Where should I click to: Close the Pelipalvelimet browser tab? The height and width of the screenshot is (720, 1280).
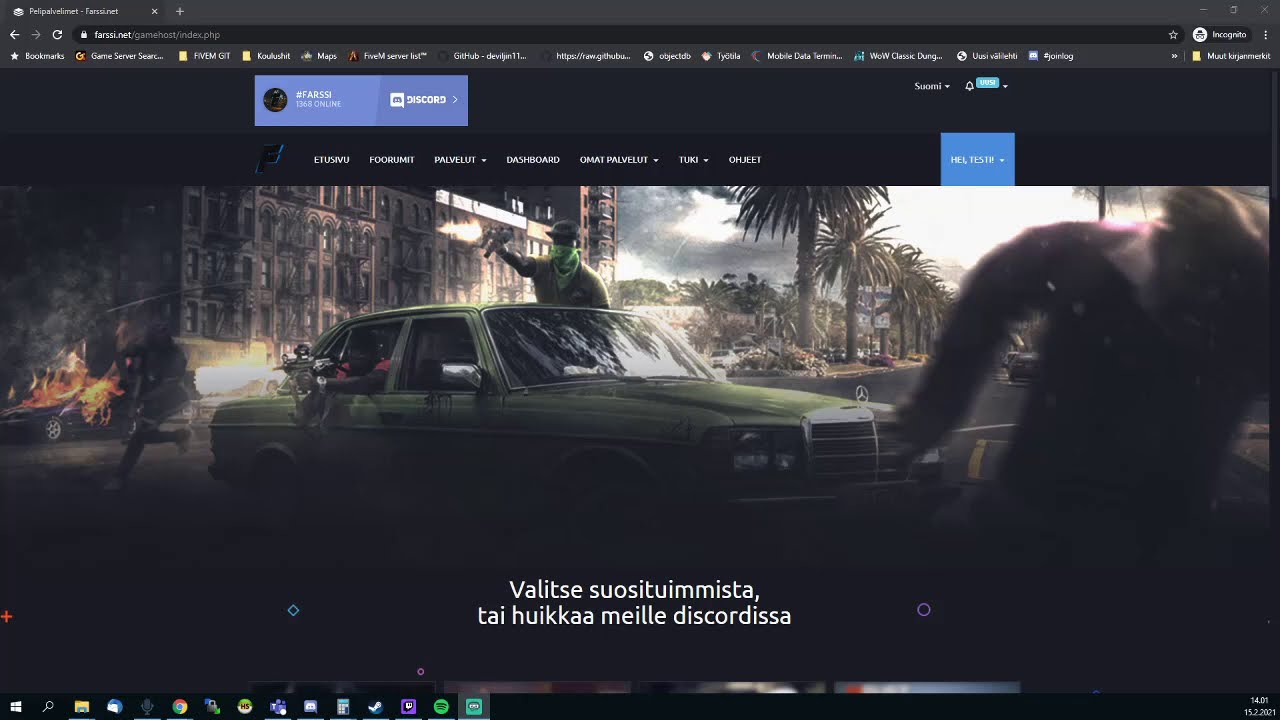click(154, 11)
